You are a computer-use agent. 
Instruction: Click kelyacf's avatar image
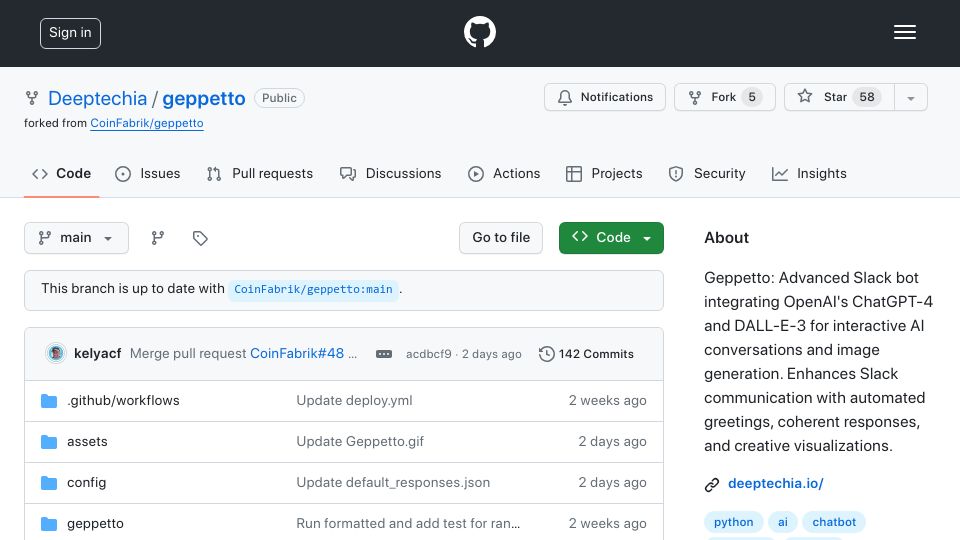[x=56, y=353]
